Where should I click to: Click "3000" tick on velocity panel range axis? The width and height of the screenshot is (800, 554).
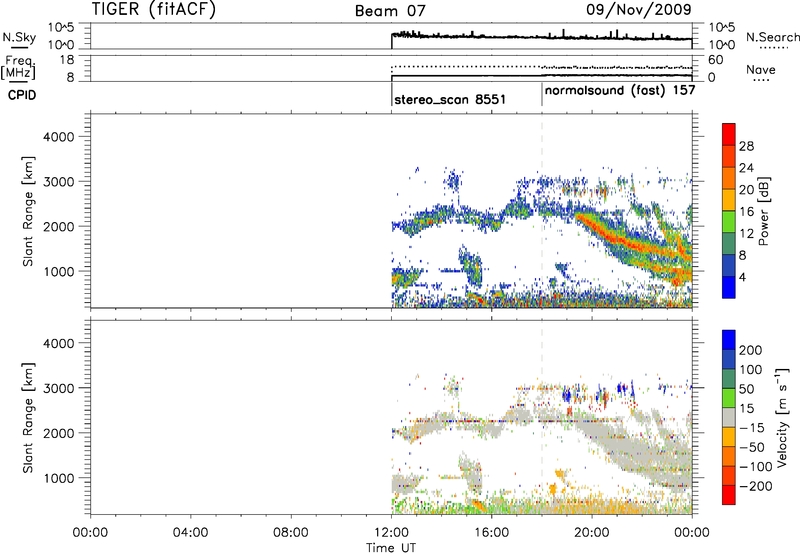tap(59, 388)
